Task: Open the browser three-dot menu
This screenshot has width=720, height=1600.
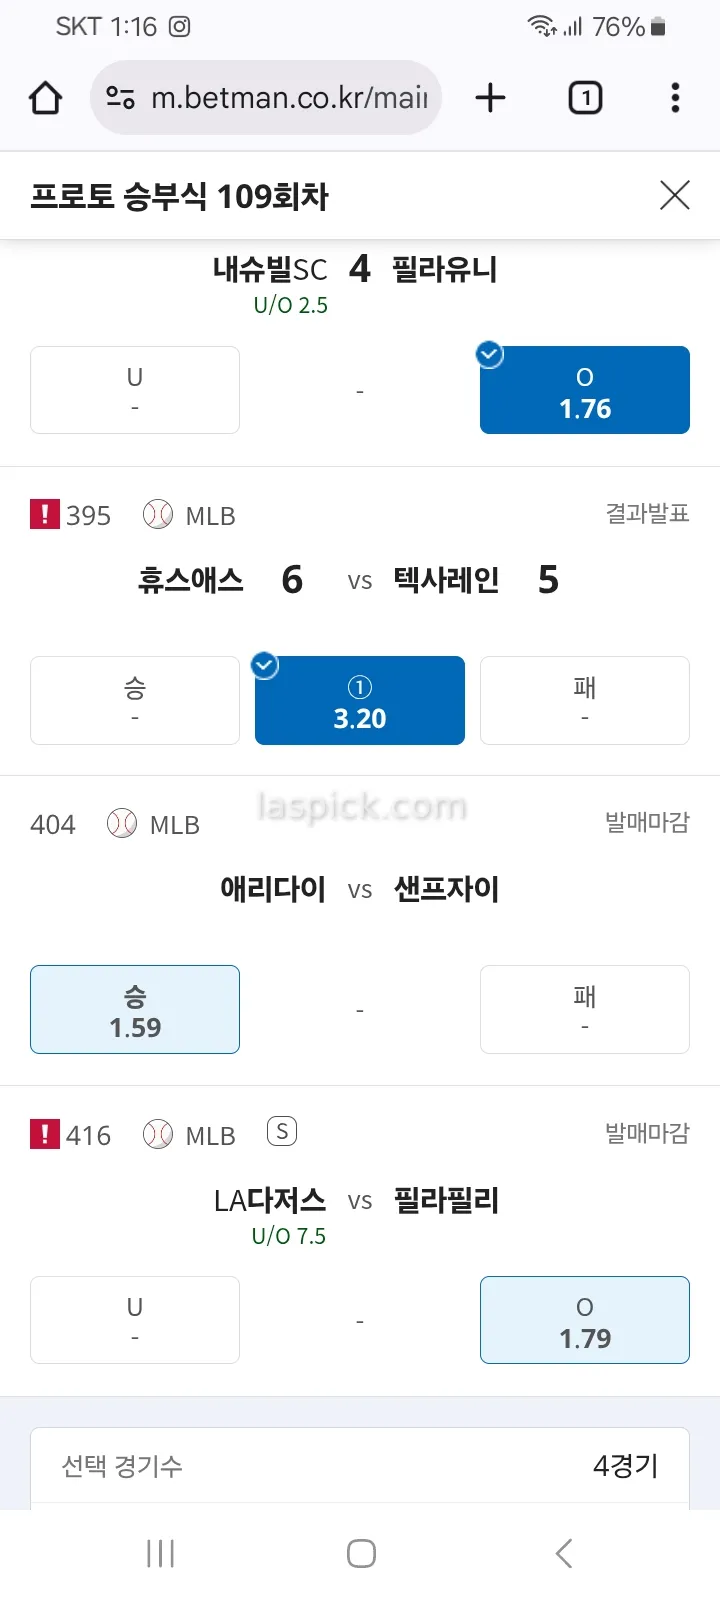Action: (675, 98)
